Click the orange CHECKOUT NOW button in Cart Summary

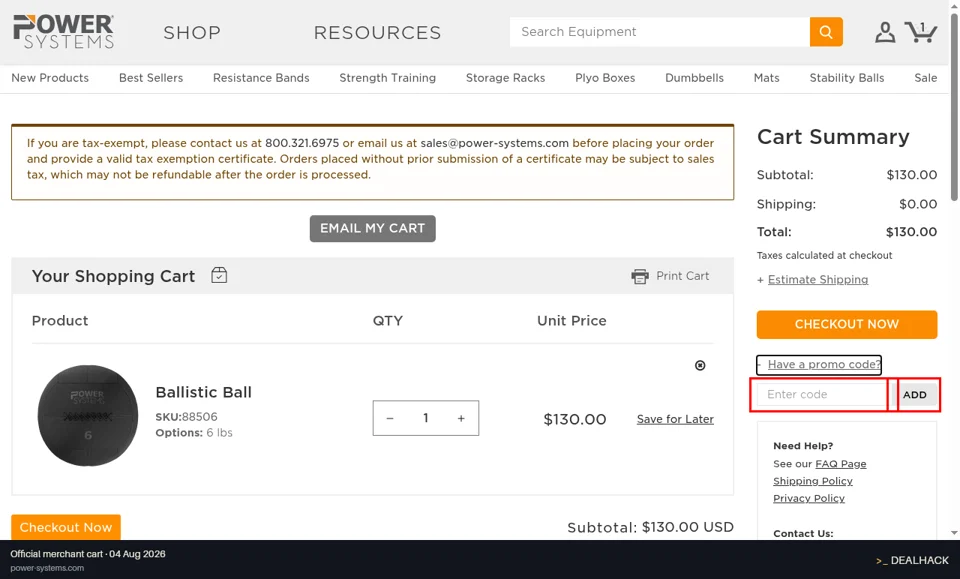point(847,324)
